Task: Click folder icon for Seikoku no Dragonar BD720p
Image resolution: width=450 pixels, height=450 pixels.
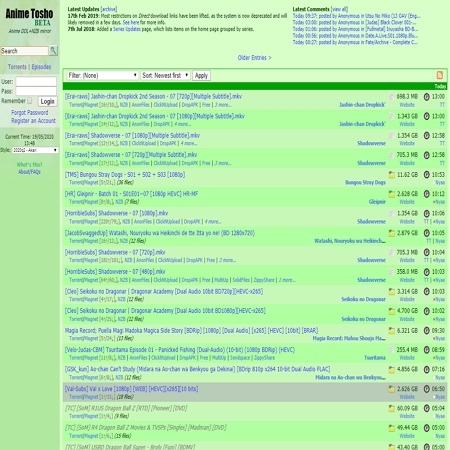Action: (392, 291)
